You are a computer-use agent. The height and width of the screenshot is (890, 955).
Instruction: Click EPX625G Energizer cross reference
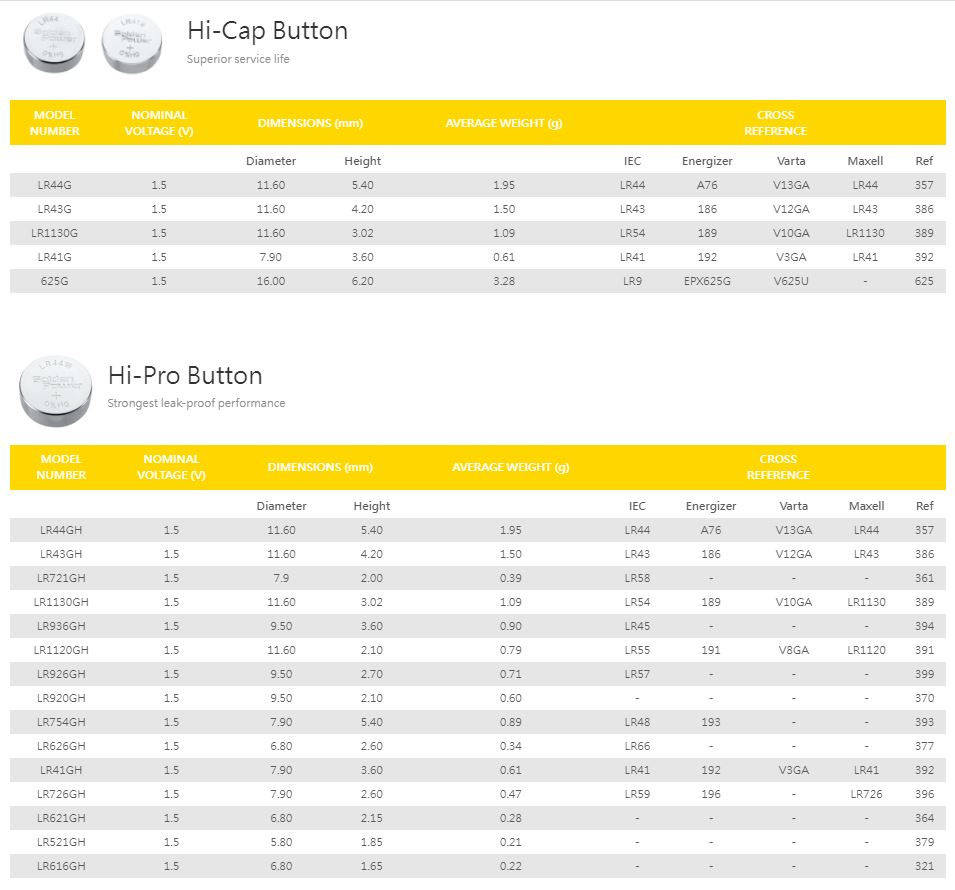pyautogui.click(x=707, y=281)
